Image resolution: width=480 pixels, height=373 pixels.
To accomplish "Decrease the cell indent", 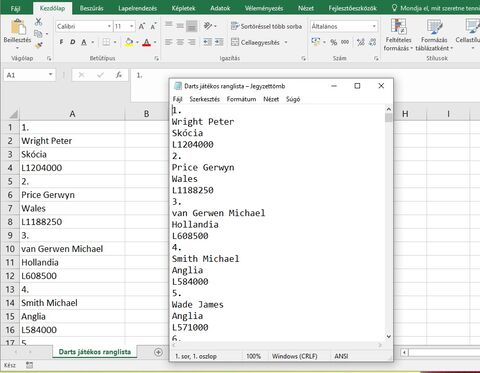I will point(207,42).
